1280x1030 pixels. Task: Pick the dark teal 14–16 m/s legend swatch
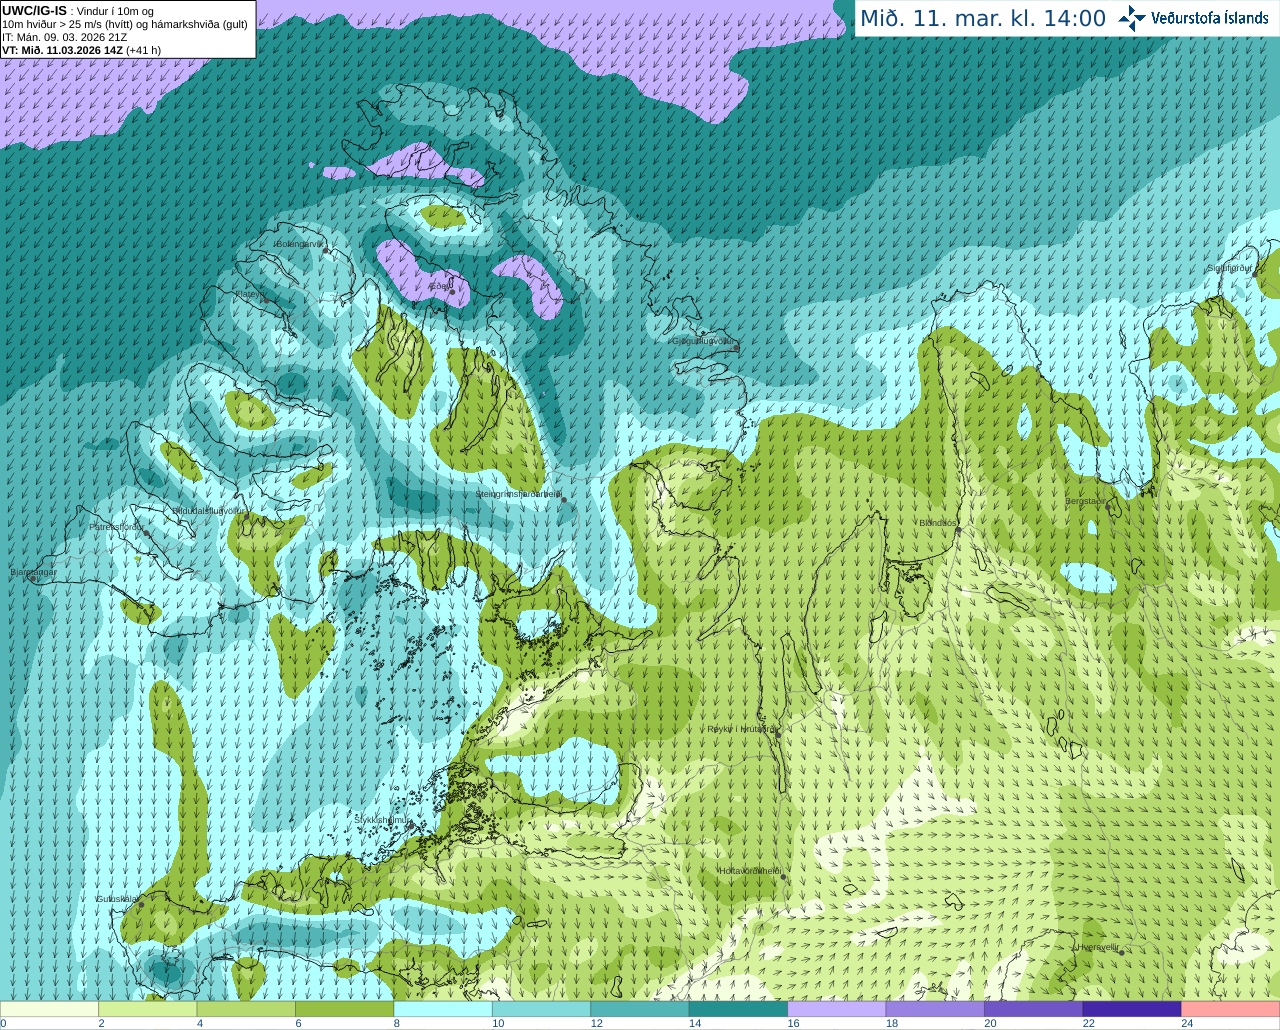click(x=739, y=1009)
